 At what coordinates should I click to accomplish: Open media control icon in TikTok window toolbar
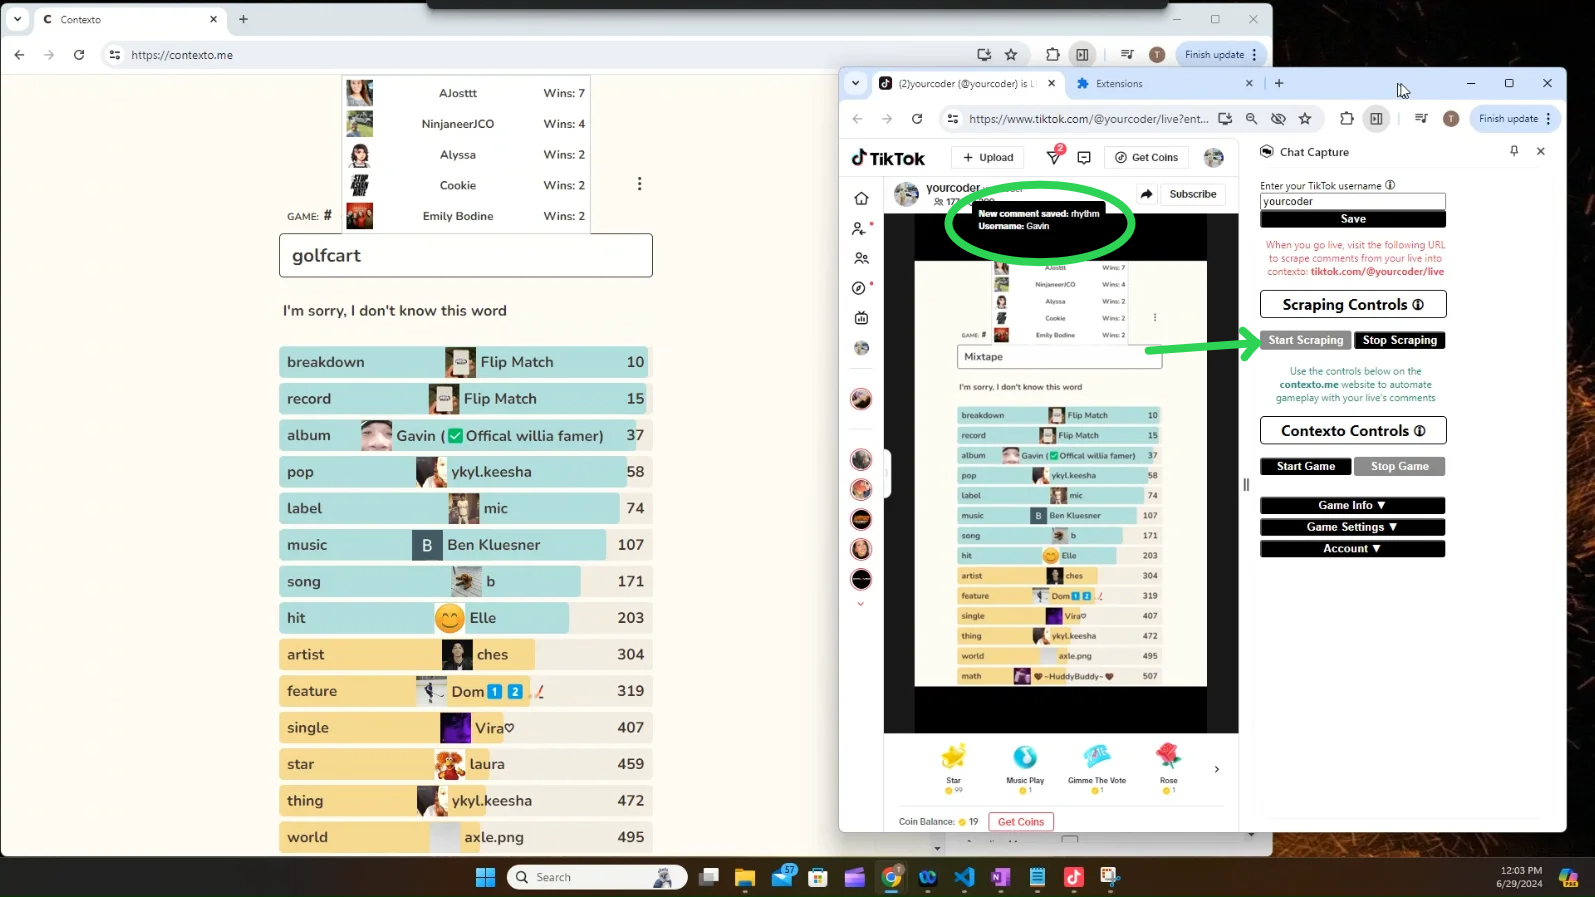click(x=1421, y=119)
